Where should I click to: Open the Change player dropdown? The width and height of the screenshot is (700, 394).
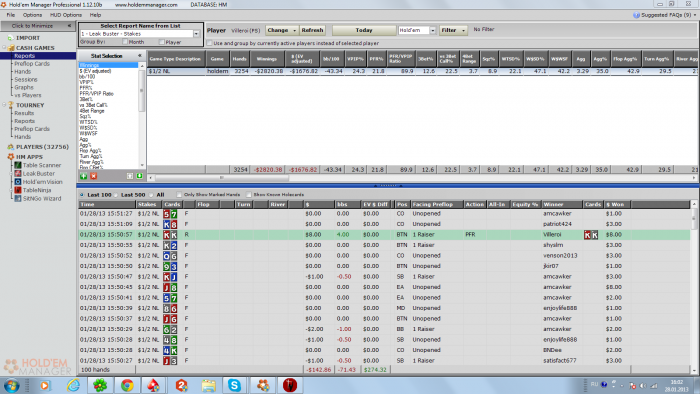pyautogui.click(x=282, y=30)
